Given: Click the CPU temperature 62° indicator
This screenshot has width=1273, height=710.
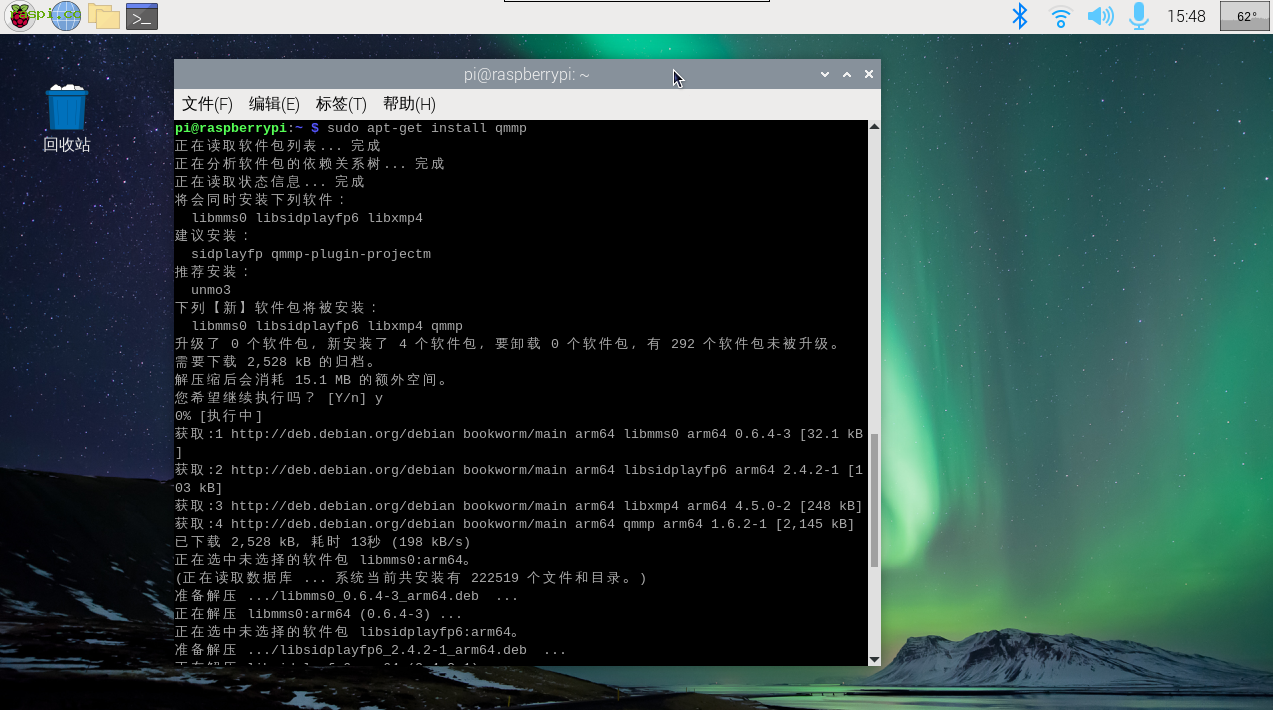Looking at the screenshot, I should [x=1245, y=16].
